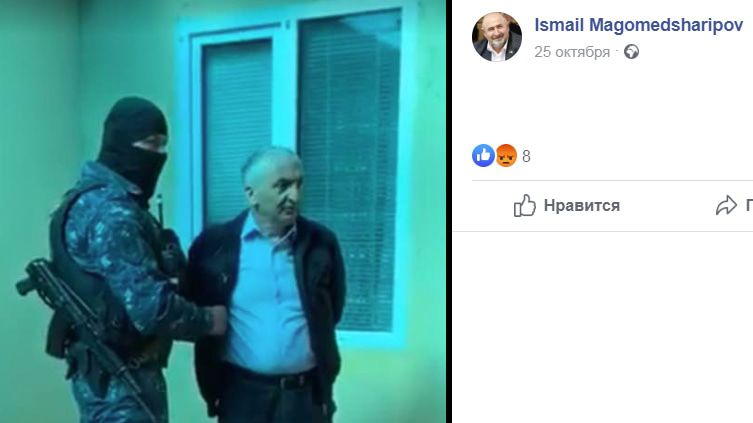Open the post timestamp 25 октября
This screenshot has height=423, width=753.
pos(572,52)
